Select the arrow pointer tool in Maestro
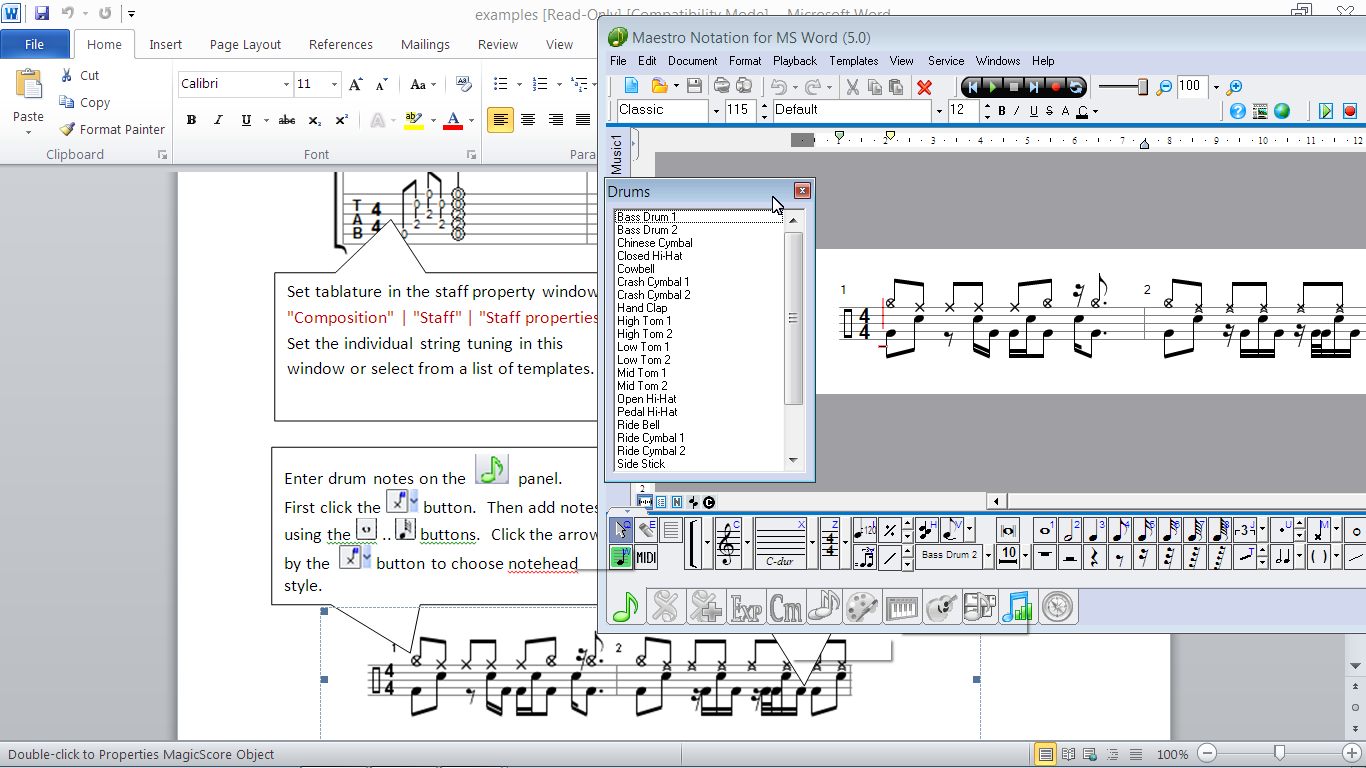This screenshot has width=1366, height=768. (x=620, y=529)
